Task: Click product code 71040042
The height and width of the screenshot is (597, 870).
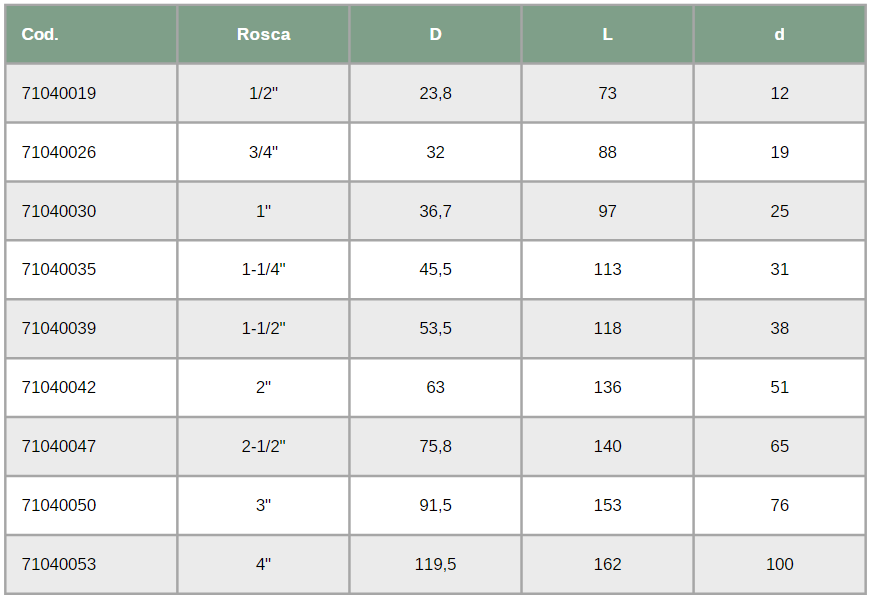Action: coord(59,387)
